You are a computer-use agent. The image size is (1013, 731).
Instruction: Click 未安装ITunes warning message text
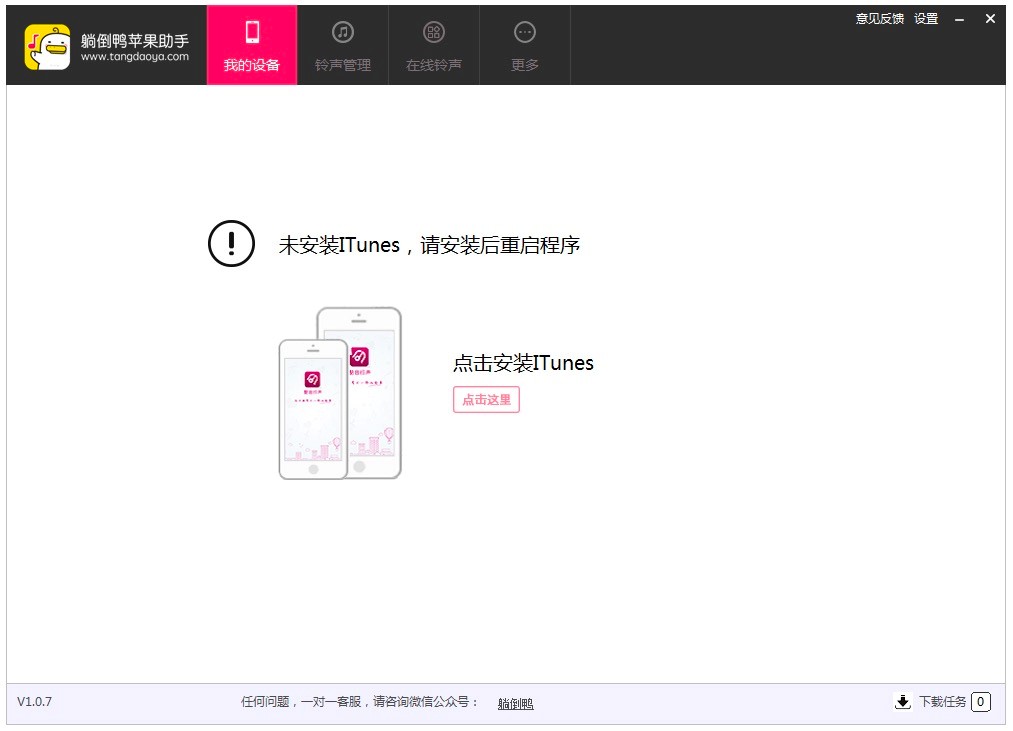(x=429, y=245)
